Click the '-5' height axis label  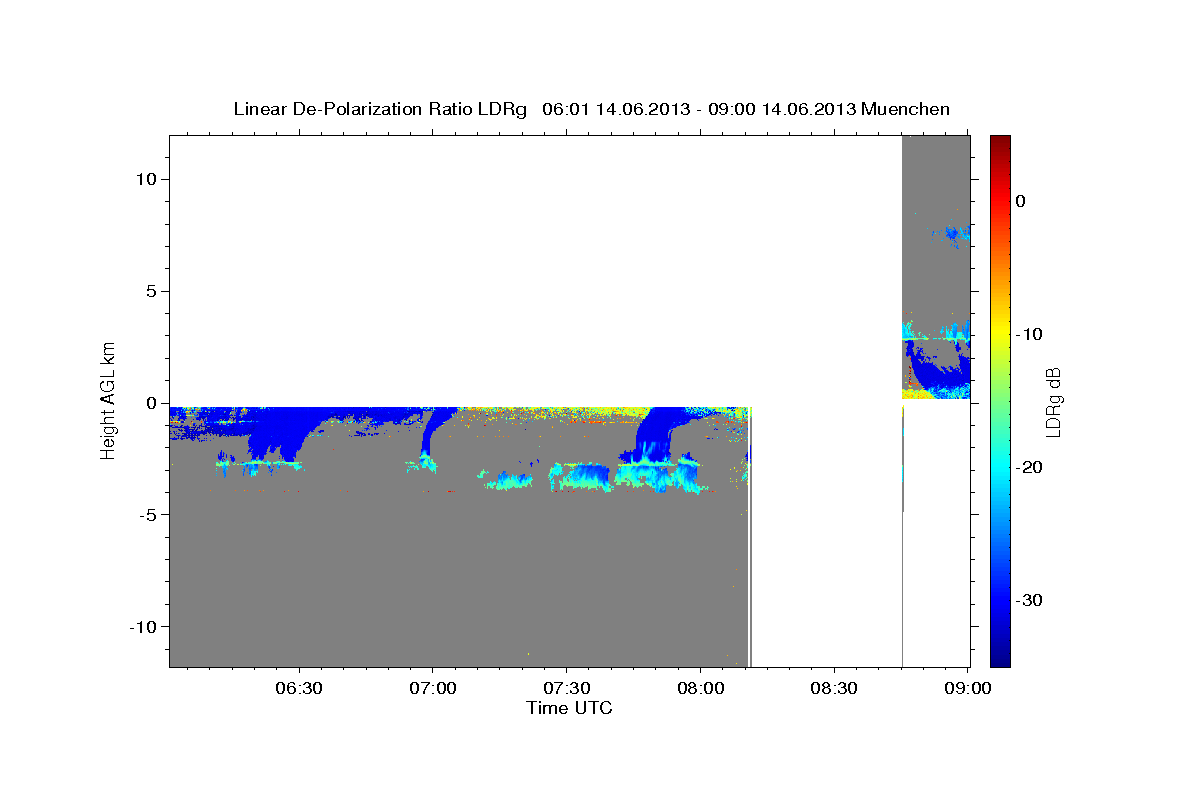(x=149, y=515)
